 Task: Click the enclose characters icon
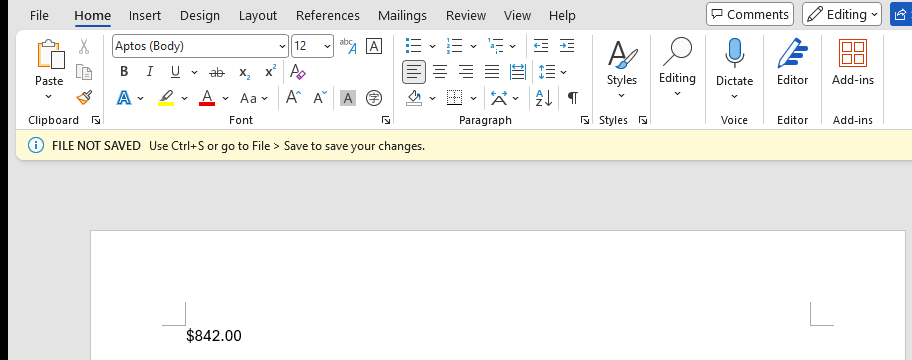(x=374, y=98)
